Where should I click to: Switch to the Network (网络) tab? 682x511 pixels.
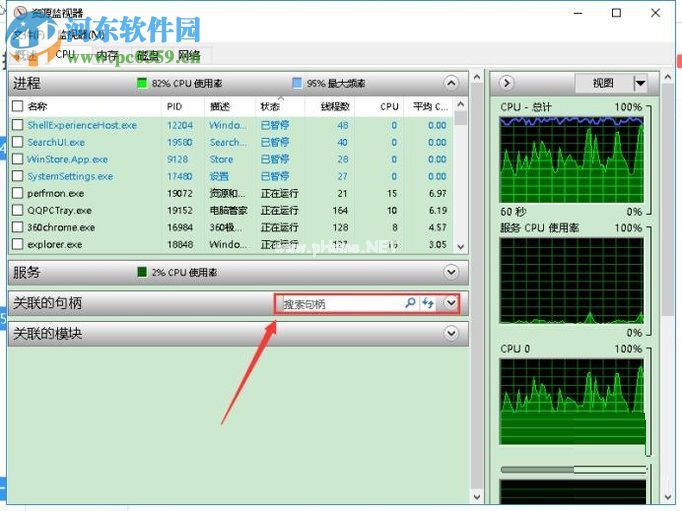tap(189, 55)
